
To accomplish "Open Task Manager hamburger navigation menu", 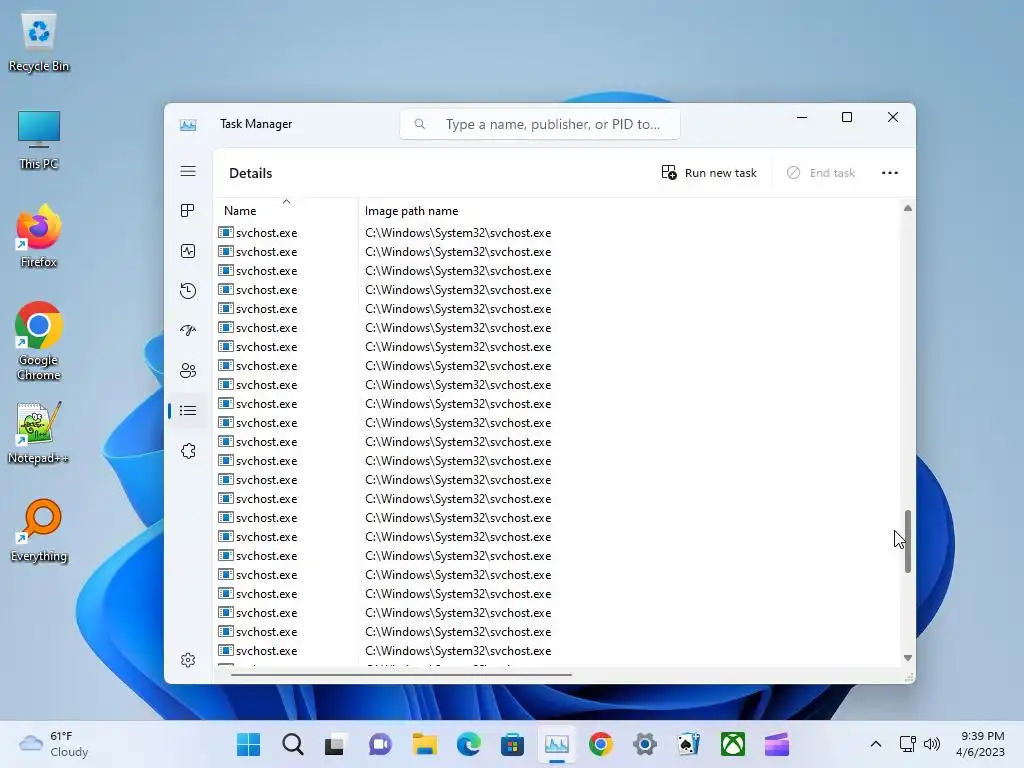I will coord(188,171).
